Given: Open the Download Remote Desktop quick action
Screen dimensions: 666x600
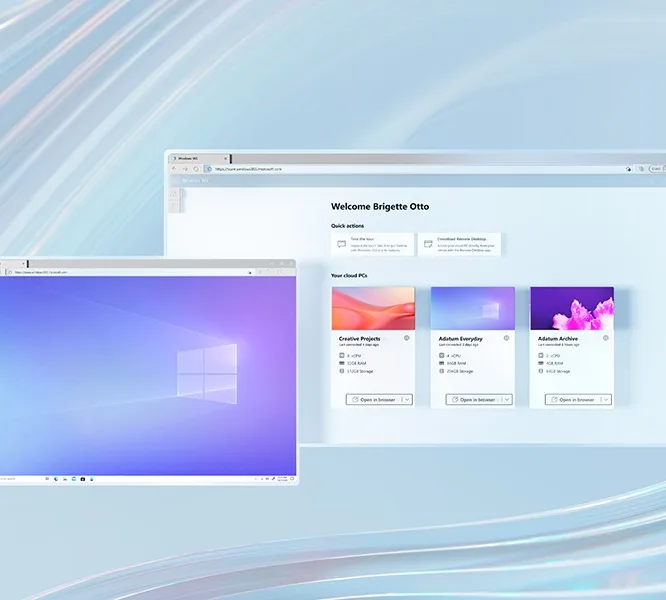Looking at the screenshot, I should point(459,244).
